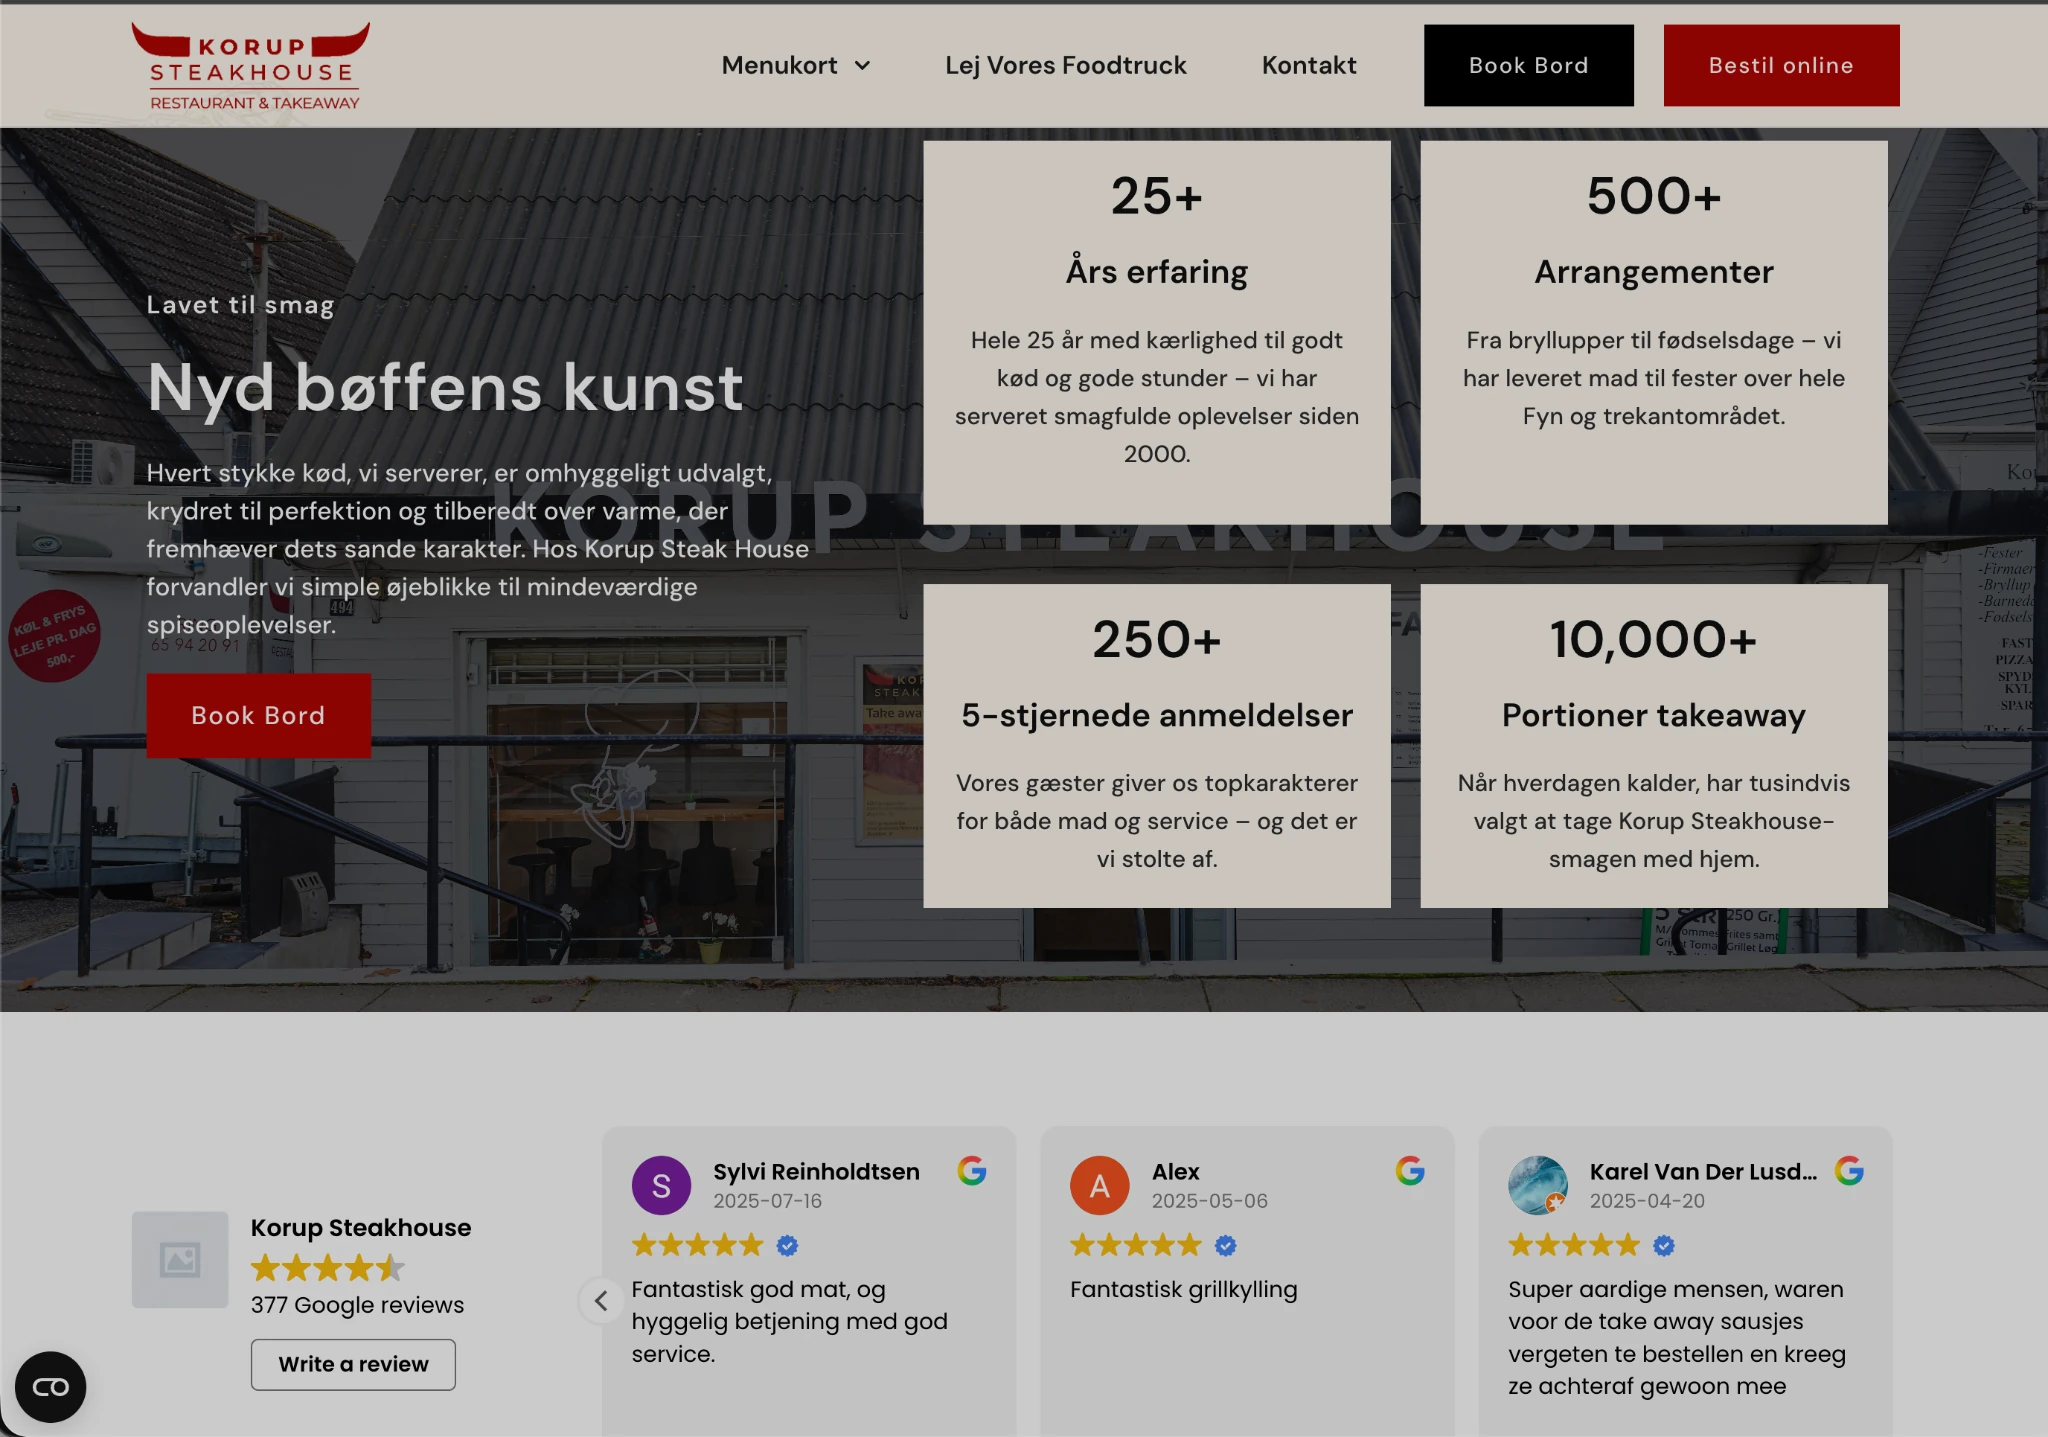The height and width of the screenshot is (1437, 2048).
Task: Click Korup Steakhouse placeholder image thumbnail
Action: tap(180, 1259)
